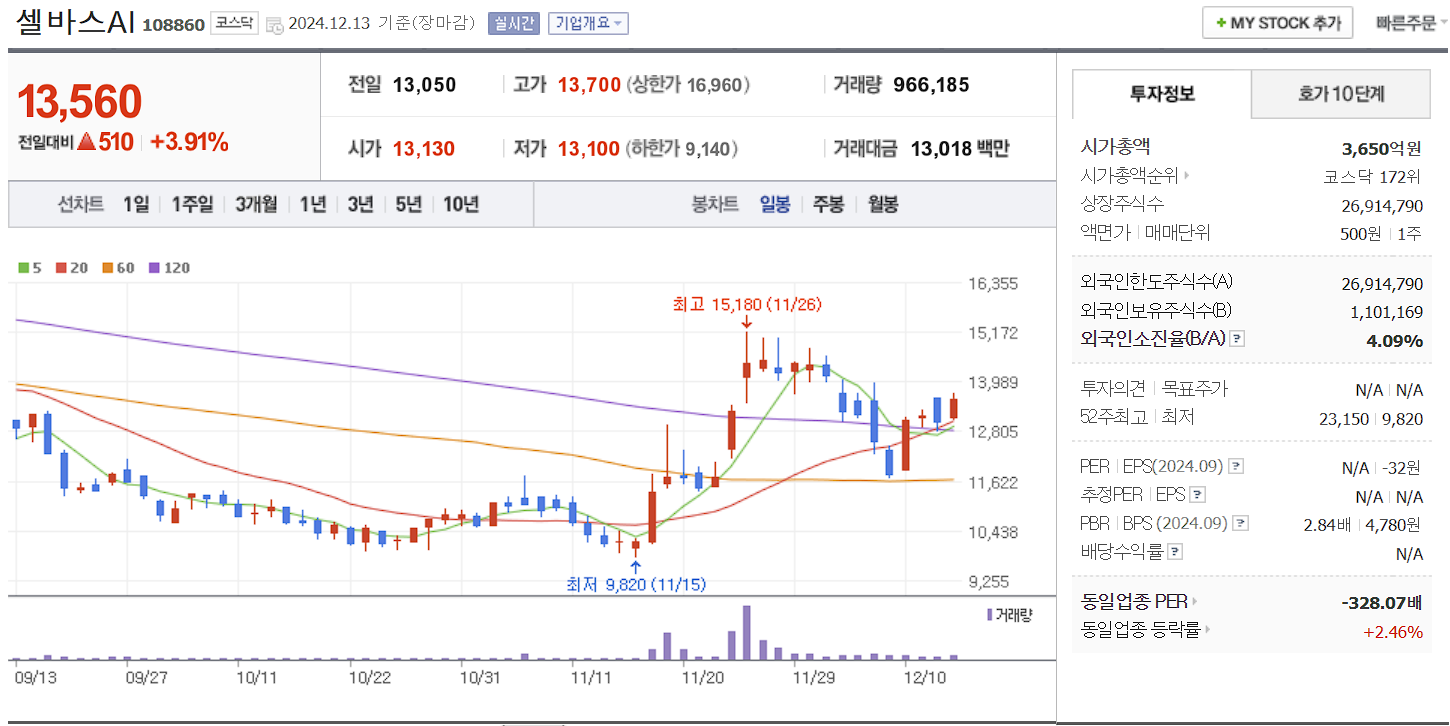Click the MY STOCK 추가 button
1450x726 pixels.
pos(1277,22)
